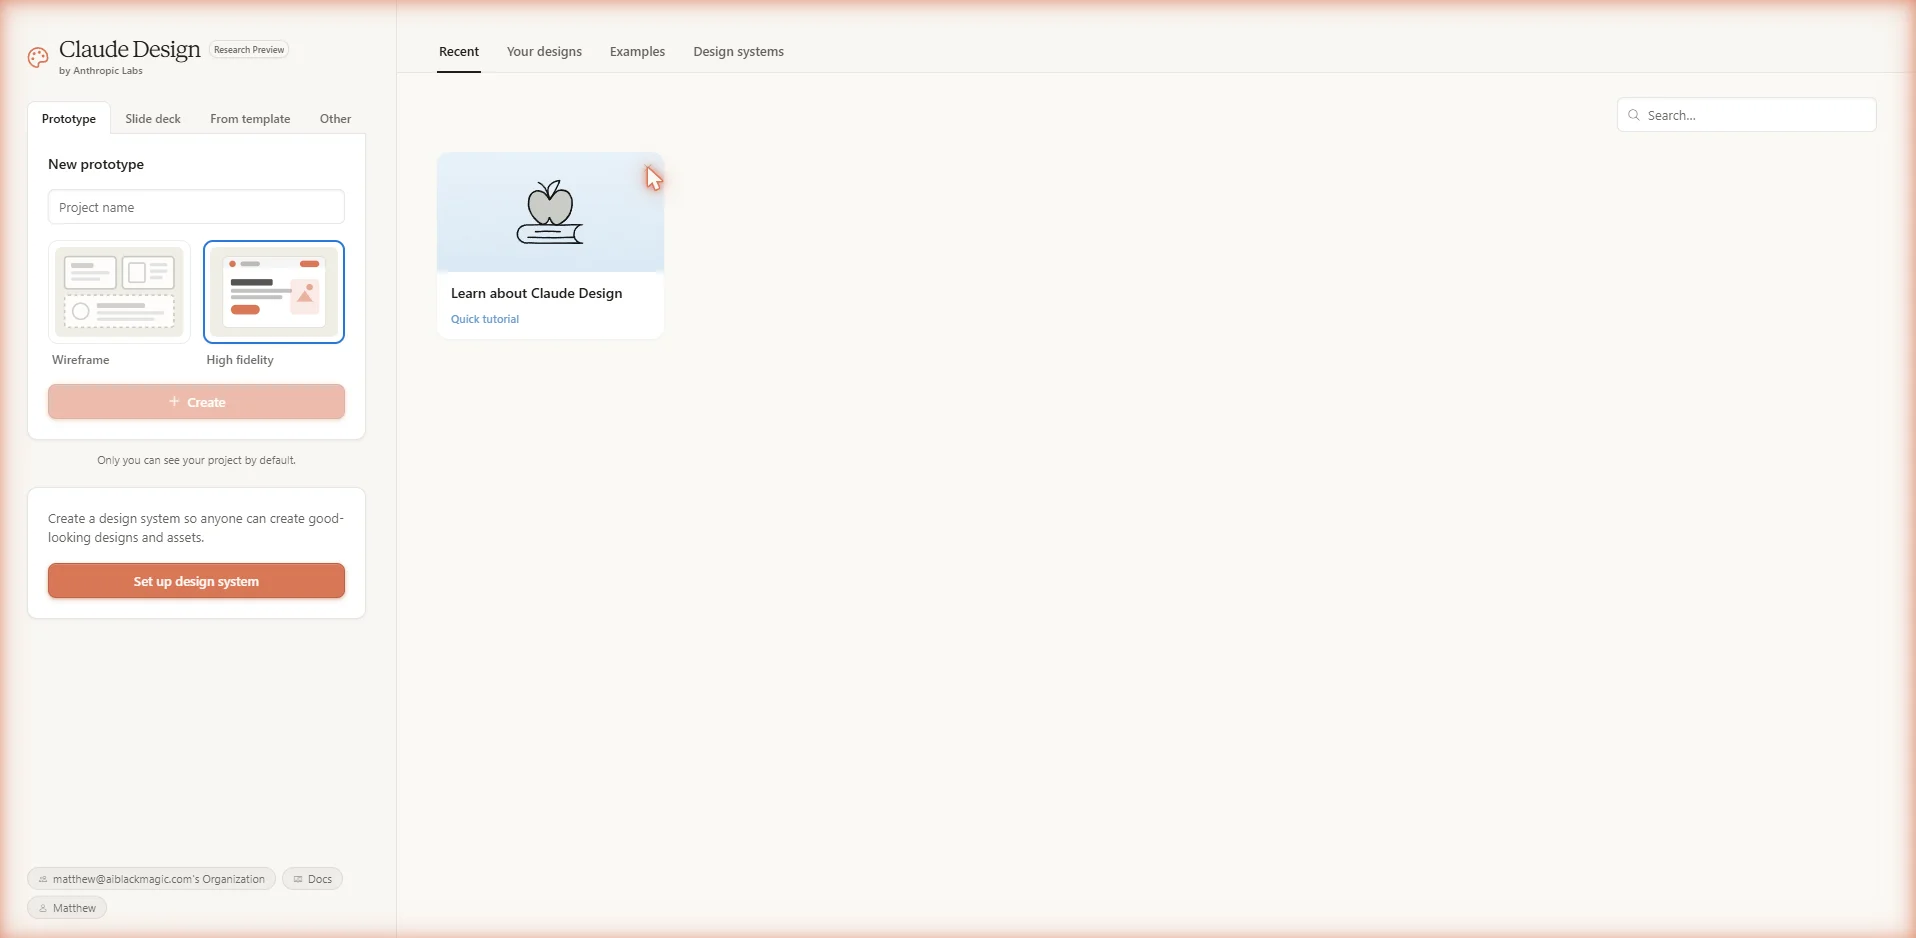
Task: Select the Prototype tab
Action: pos(69,119)
